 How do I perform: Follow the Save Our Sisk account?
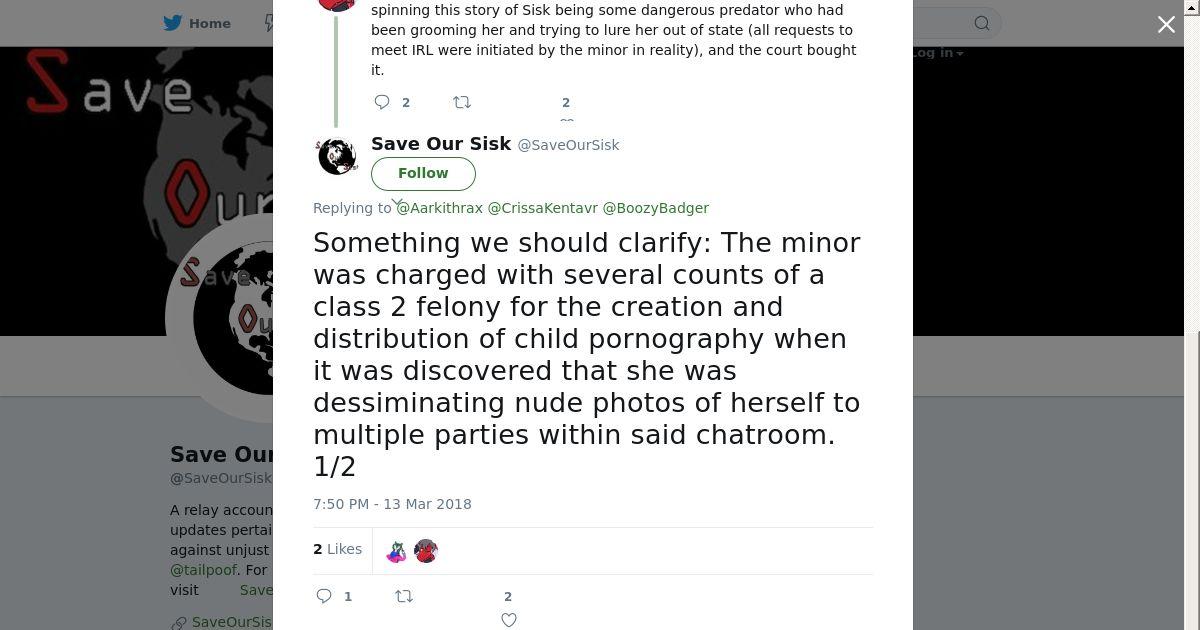click(x=423, y=173)
